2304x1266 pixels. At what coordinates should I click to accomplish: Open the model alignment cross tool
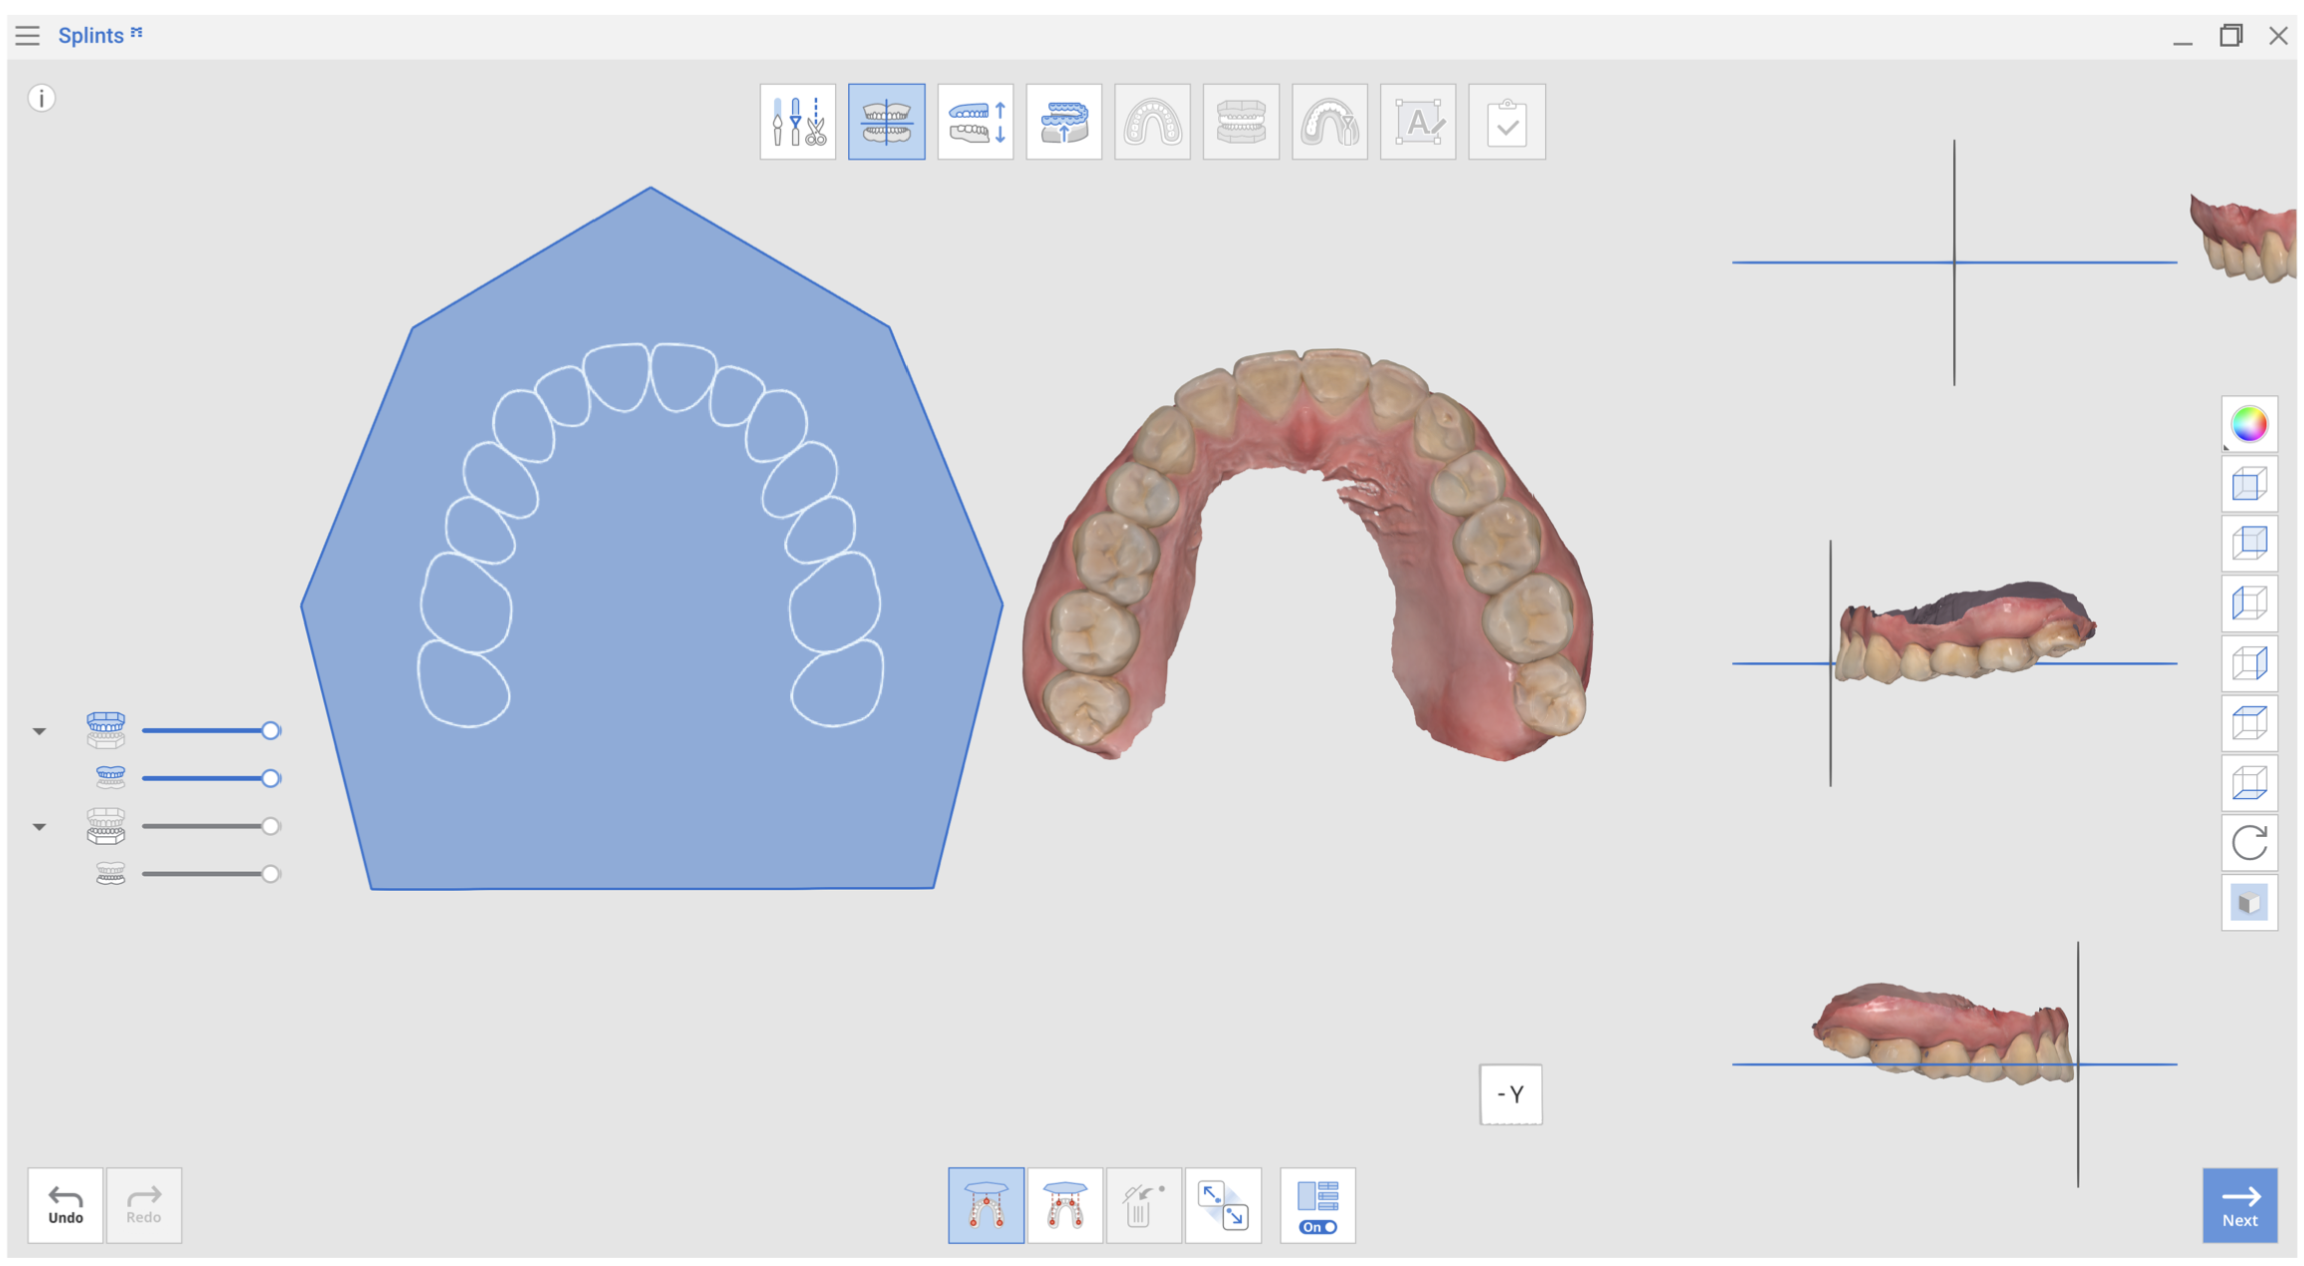(x=886, y=121)
